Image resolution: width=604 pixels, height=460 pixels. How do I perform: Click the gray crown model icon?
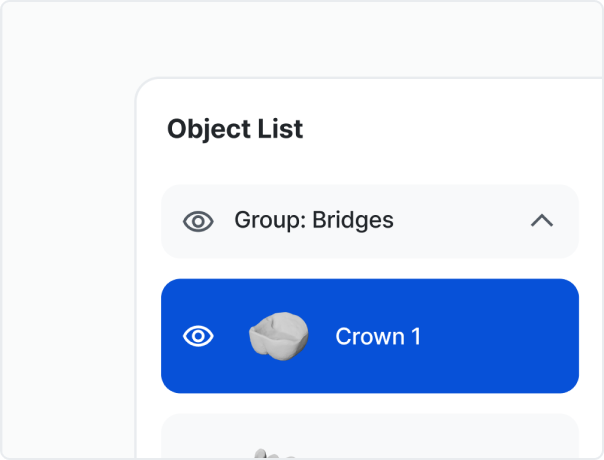click(x=278, y=336)
